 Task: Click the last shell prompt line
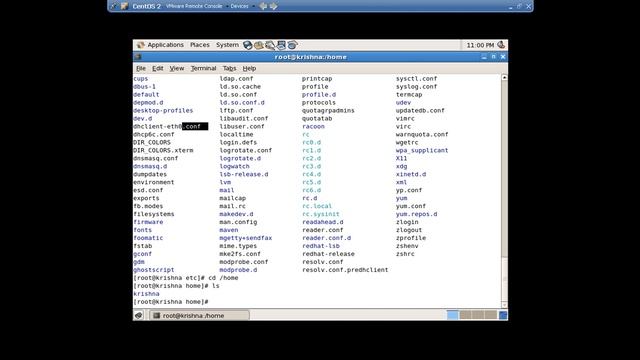(x=171, y=302)
